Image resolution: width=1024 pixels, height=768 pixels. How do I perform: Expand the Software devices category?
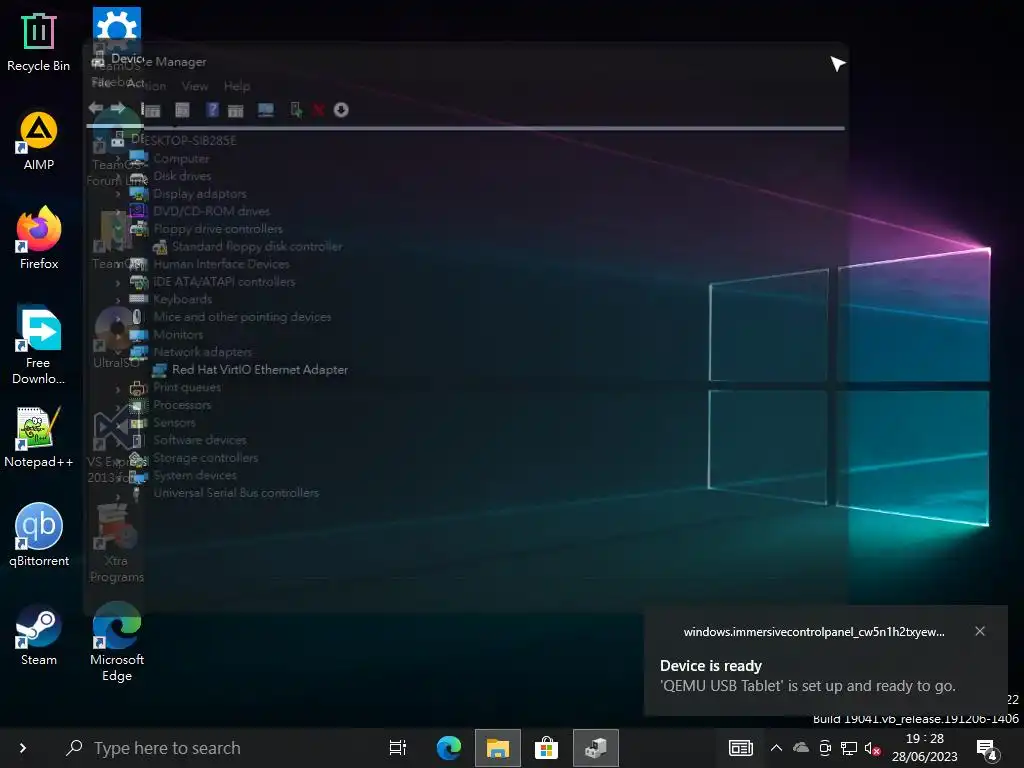point(118,441)
